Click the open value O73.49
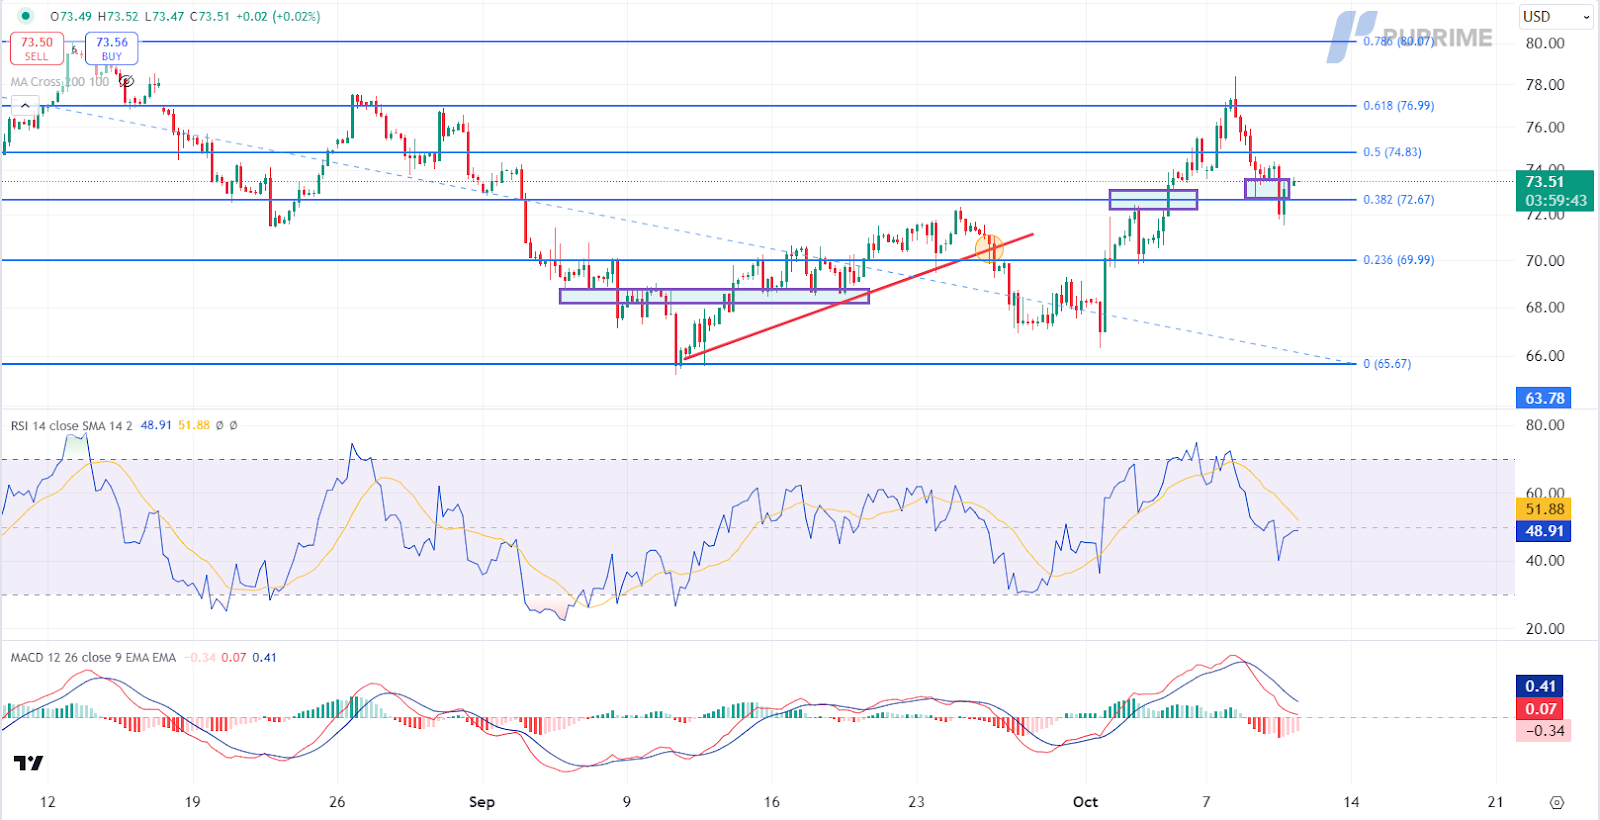Screen dimensions: 1600x820 [70, 16]
